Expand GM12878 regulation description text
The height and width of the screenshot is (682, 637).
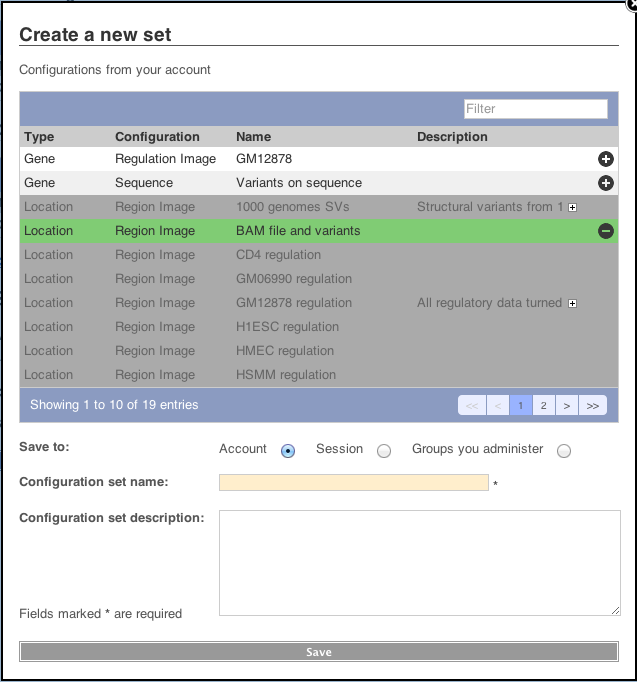click(x=572, y=303)
